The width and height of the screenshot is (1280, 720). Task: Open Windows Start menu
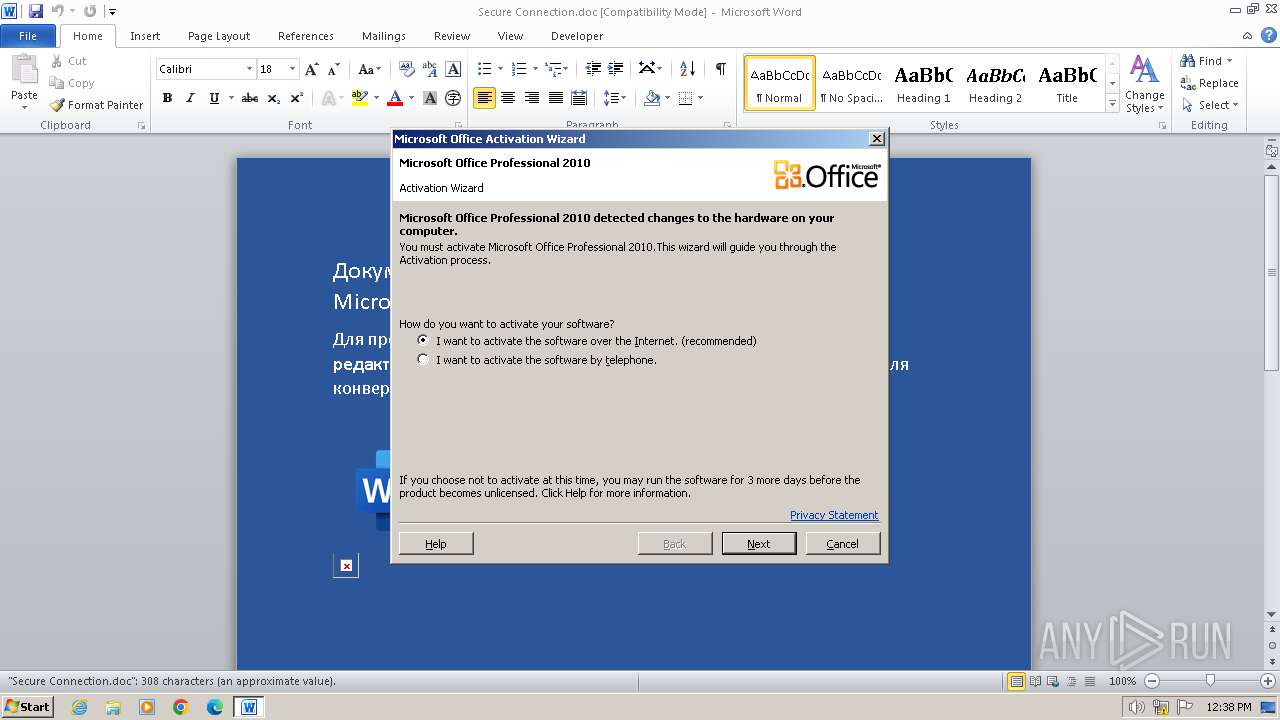(x=28, y=707)
